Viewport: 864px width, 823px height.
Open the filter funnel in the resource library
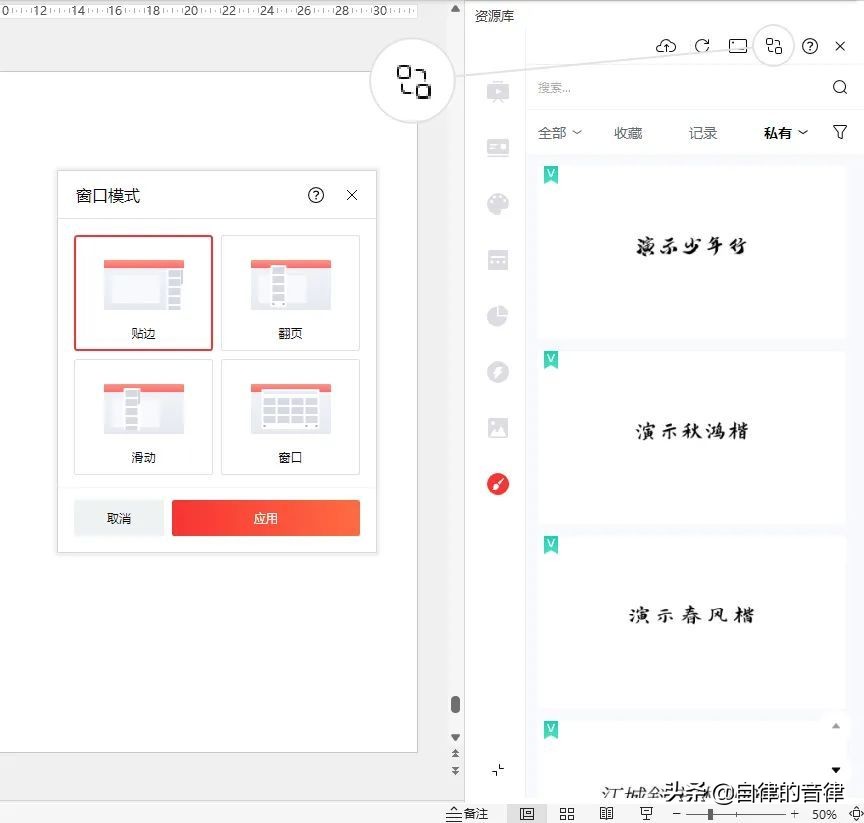coord(840,132)
